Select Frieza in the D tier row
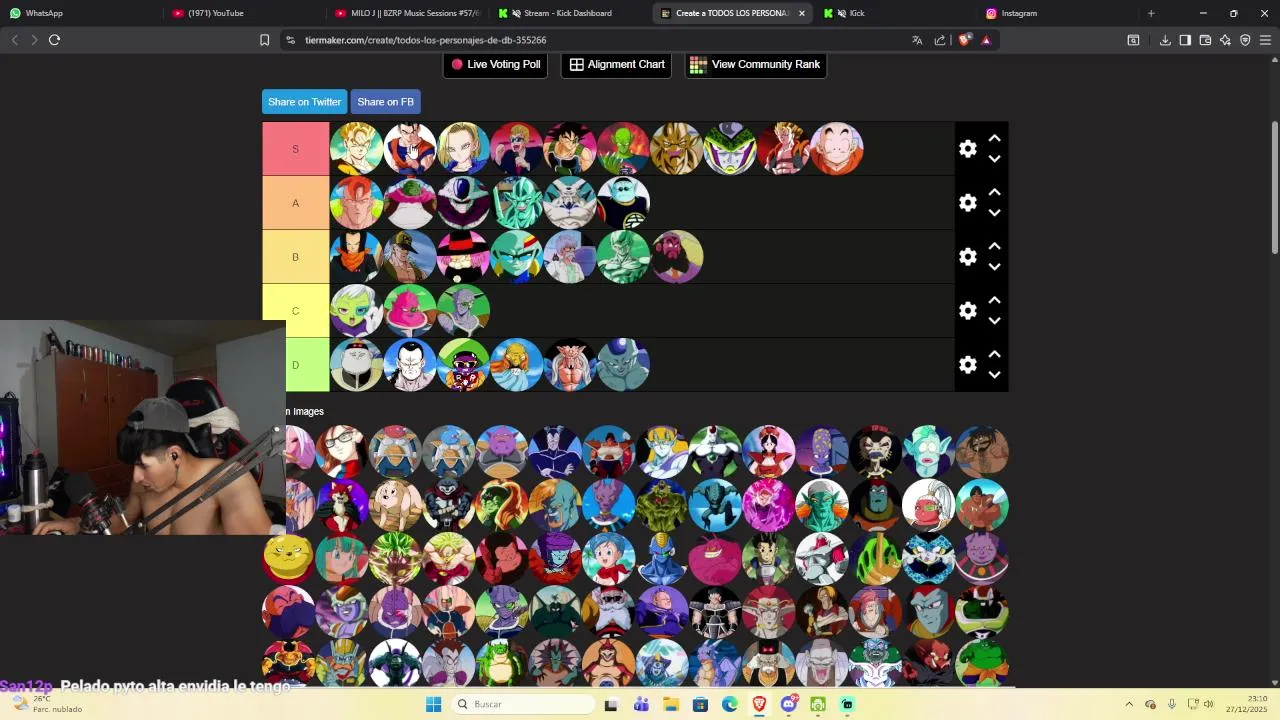This screenshot has width=1280, height=720. [623, 364]
